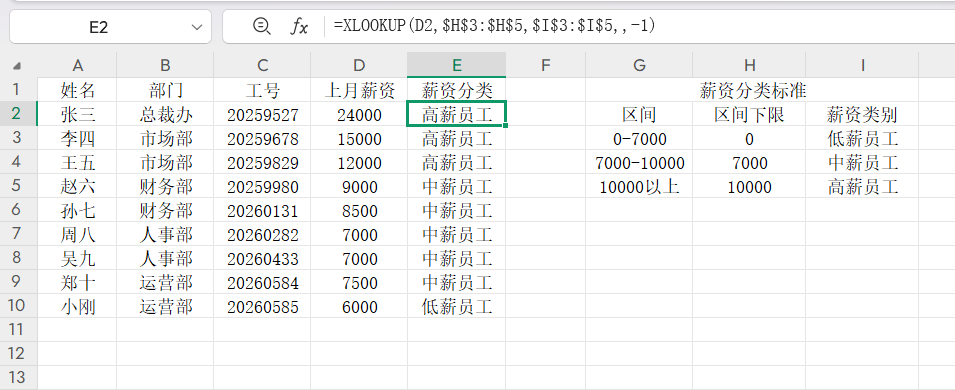Image resolution: width=955 pixels, height=390 pixels.
Task: Click the zoom magnifier icon in formula bar
Action: click(261, 26)
